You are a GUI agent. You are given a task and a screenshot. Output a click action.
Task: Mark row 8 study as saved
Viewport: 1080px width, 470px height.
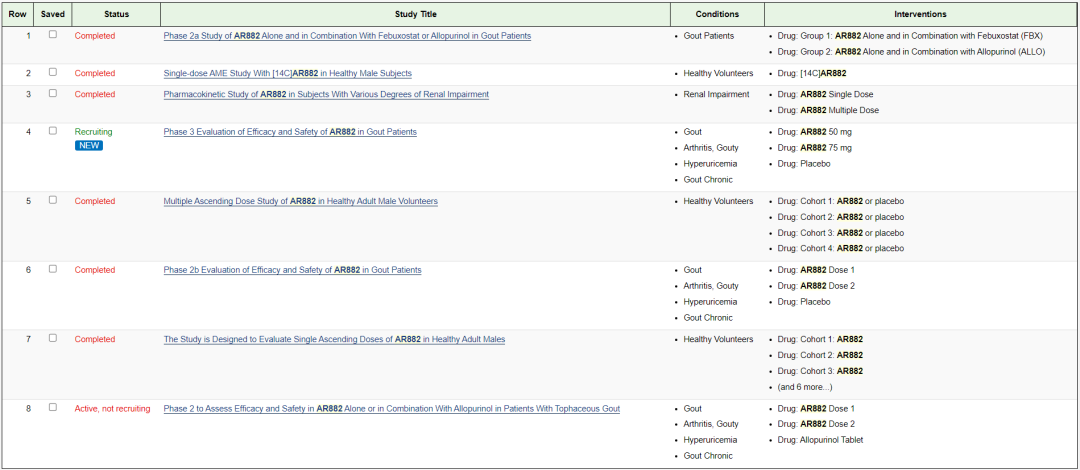pyautogui.click(x=53, y=408)
